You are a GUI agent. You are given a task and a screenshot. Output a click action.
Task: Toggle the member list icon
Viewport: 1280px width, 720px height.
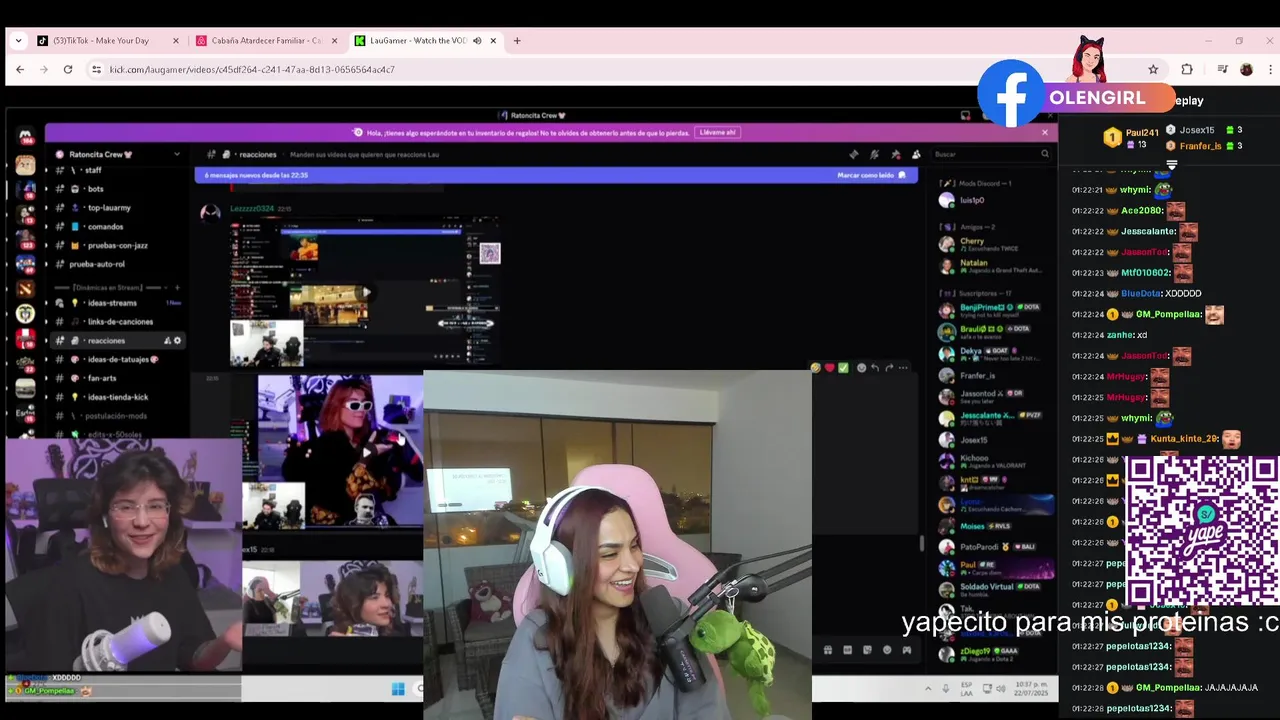tap(916, 154)
